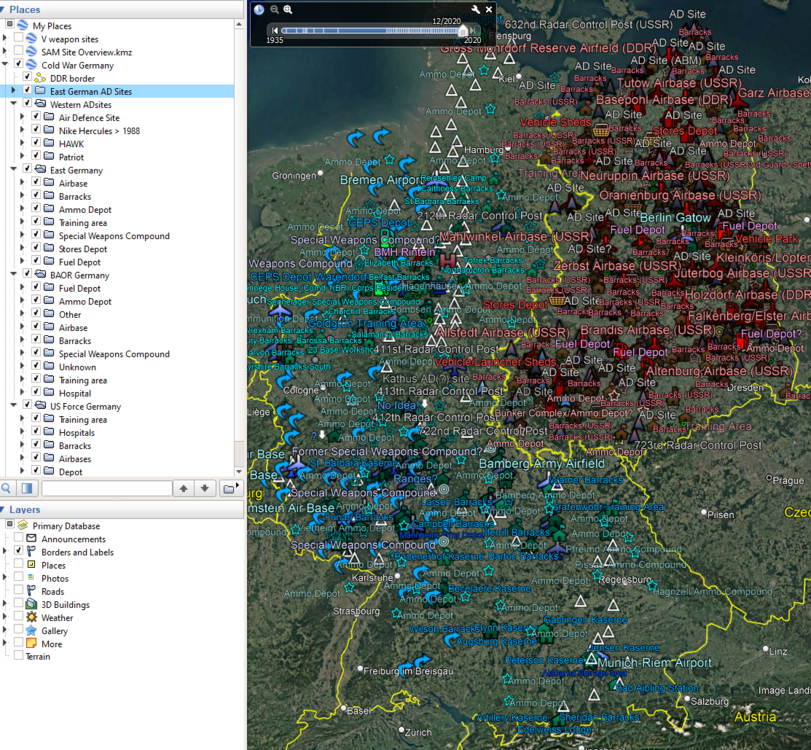811x750 pixels.
Task: Open time slider options wrench
Action: click(x=475, y=10)
